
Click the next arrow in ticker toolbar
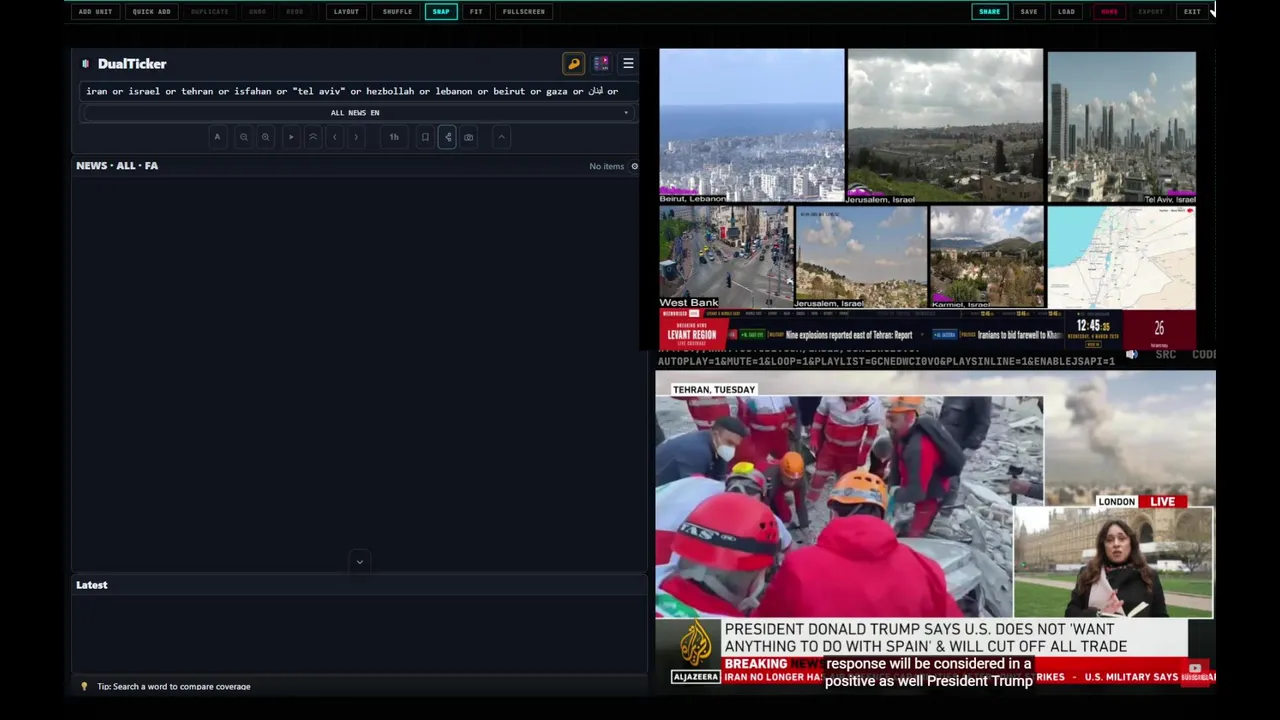coord(356,137)
